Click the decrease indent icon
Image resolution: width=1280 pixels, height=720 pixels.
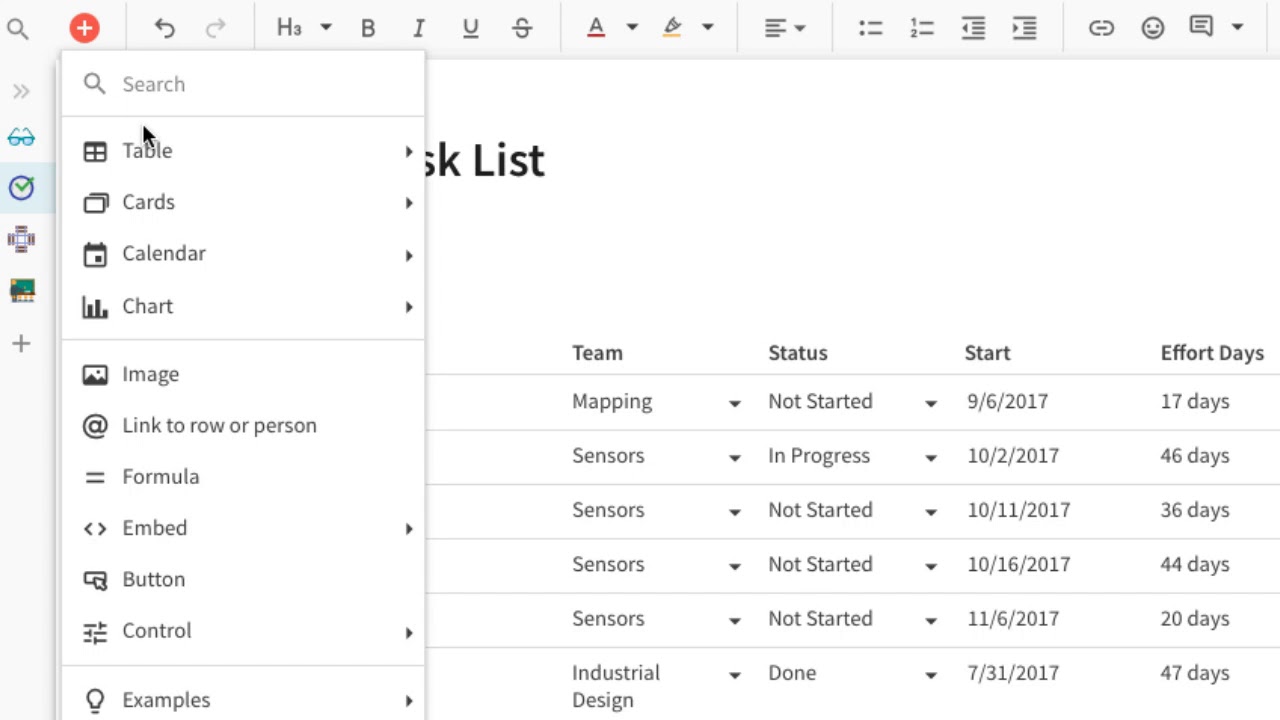coord(973,28)
